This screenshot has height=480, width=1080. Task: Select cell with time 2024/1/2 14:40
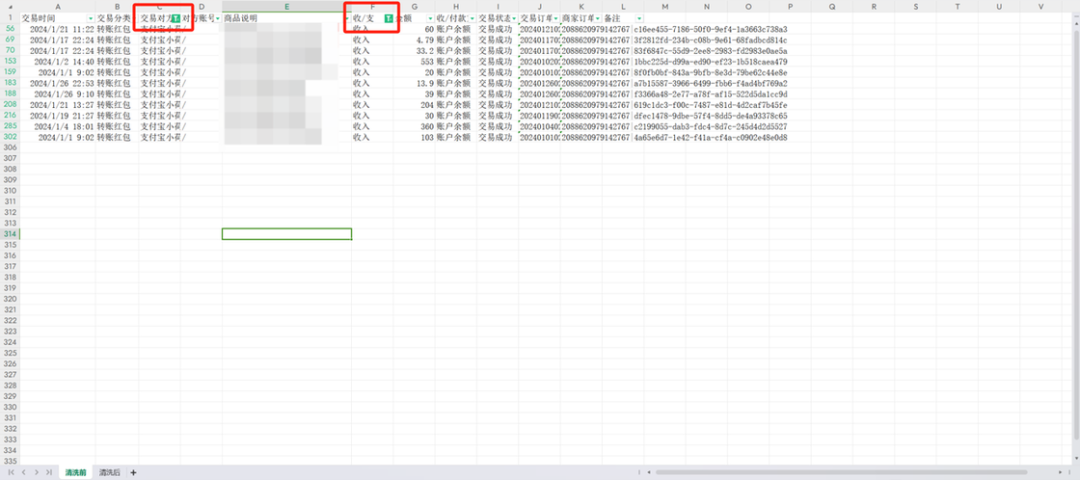tap(58, 61)
